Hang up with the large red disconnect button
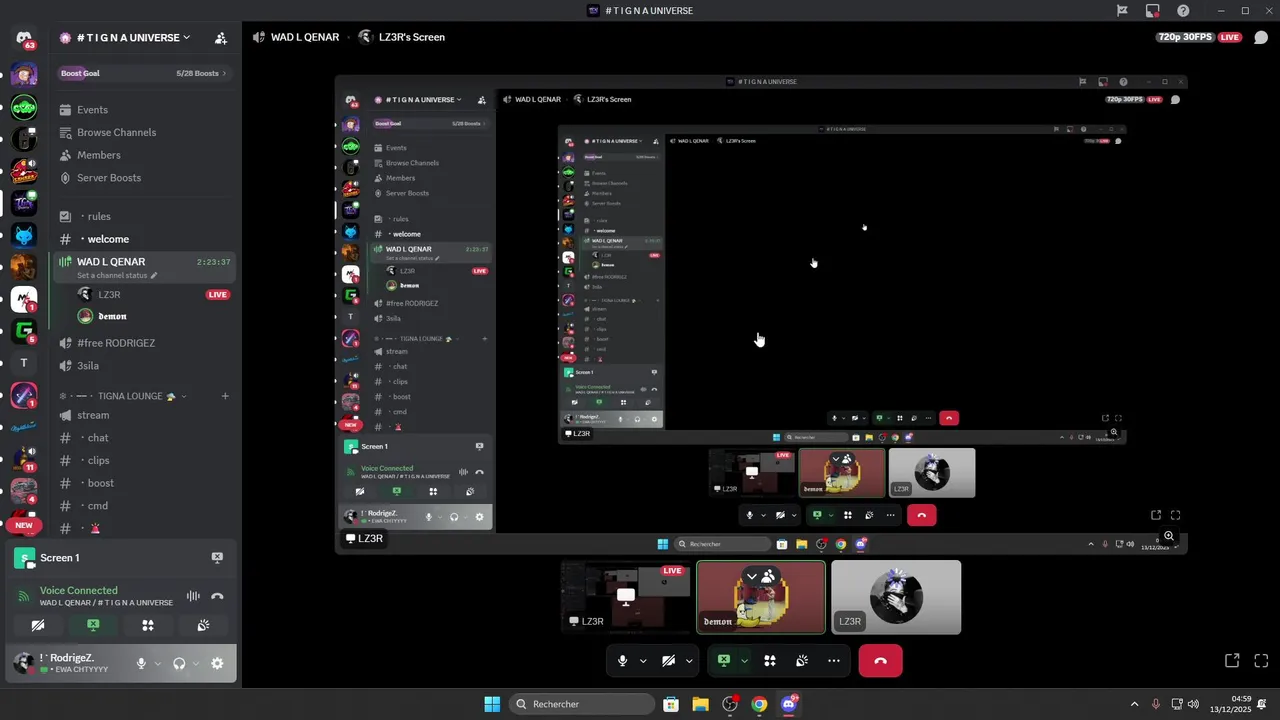Viewport: 1280px width, 720px height. coord(880,661)
